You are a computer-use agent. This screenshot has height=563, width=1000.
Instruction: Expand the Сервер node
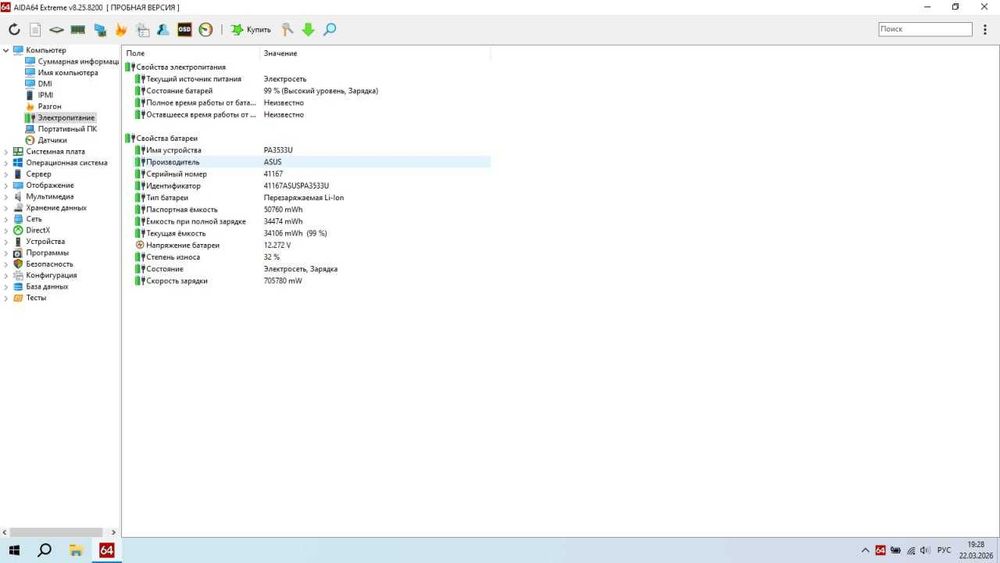(x=6, y=174)
